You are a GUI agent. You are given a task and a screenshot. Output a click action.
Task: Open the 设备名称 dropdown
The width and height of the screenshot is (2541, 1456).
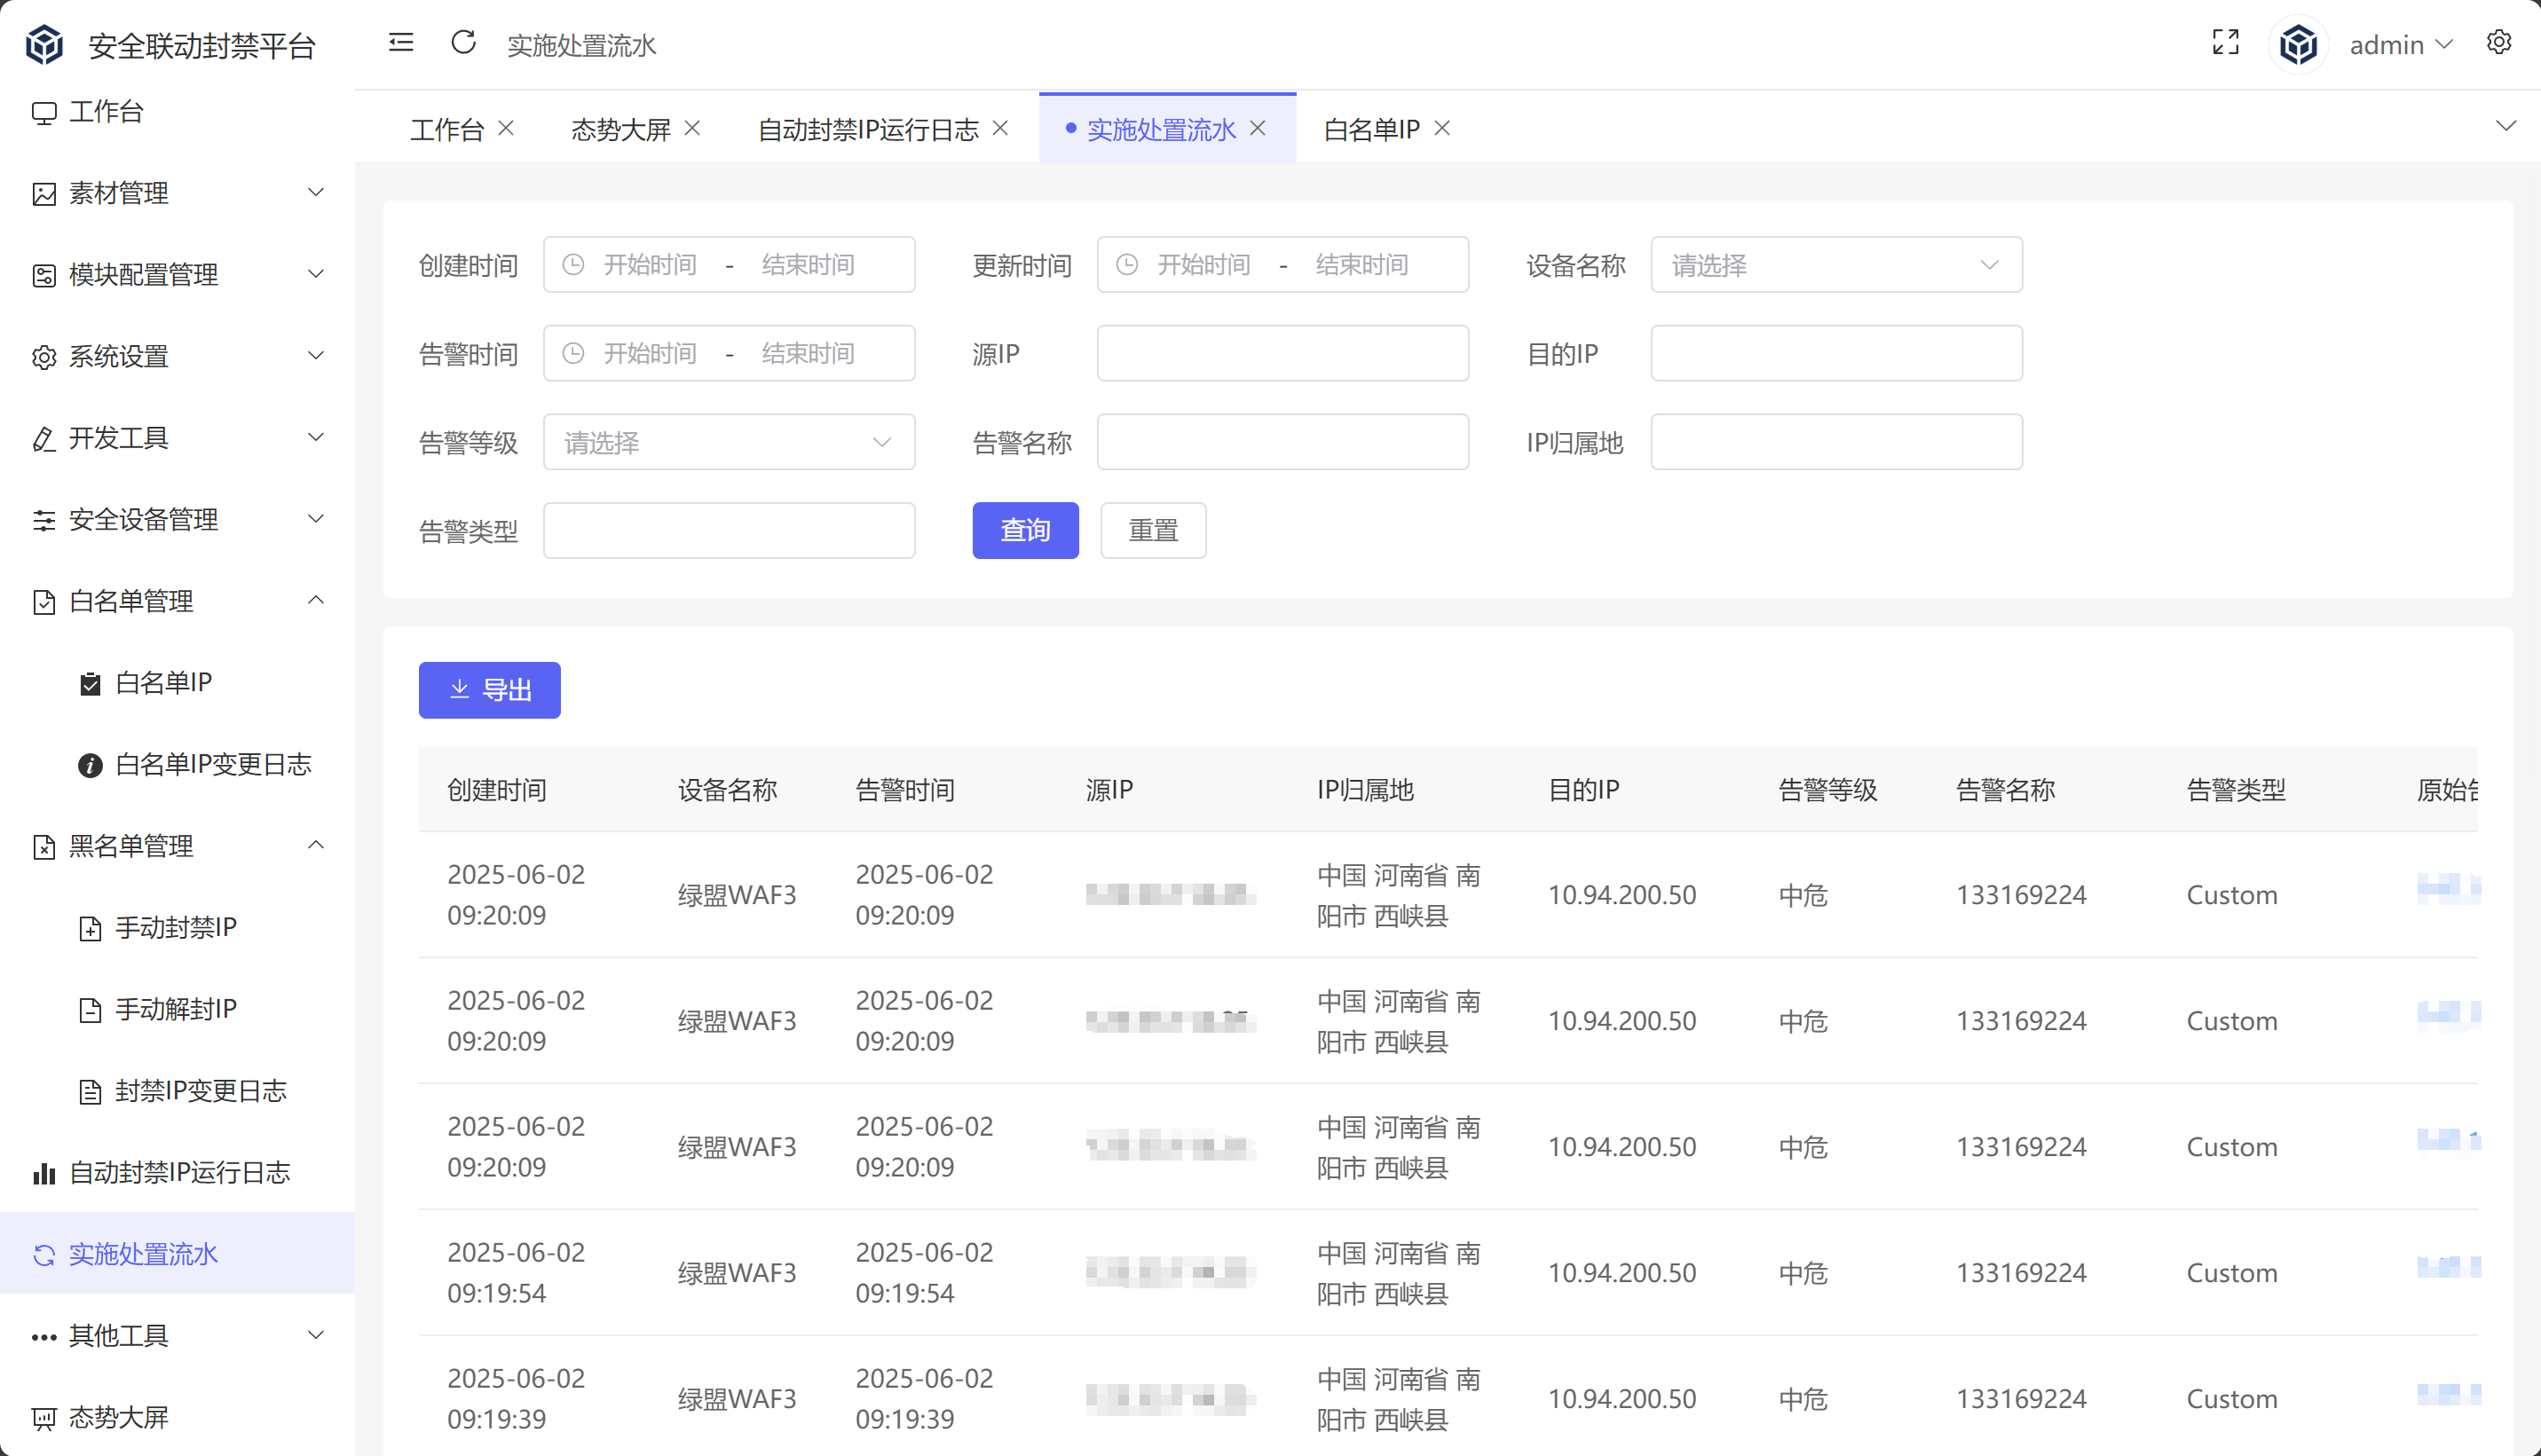point(1836,265)
